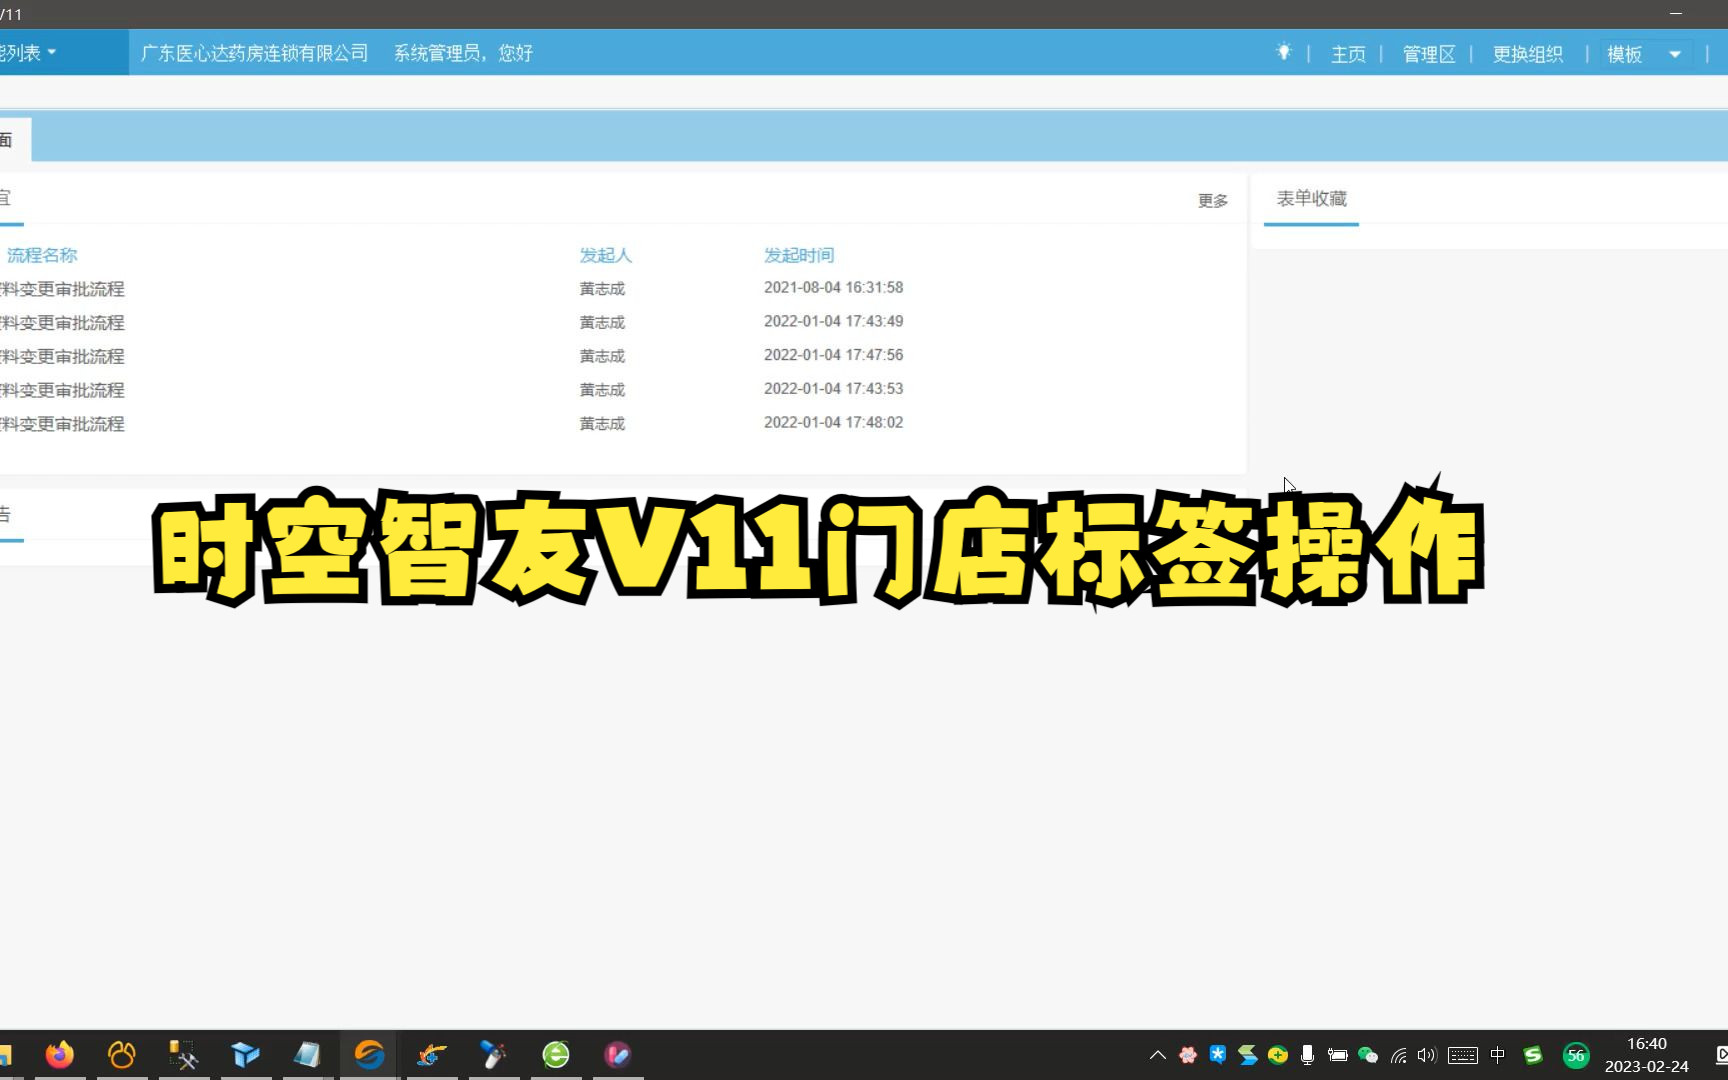The image size is (1728, 1080).
Task: Click 更多 to view more workflows
Action: [1213, 201]
